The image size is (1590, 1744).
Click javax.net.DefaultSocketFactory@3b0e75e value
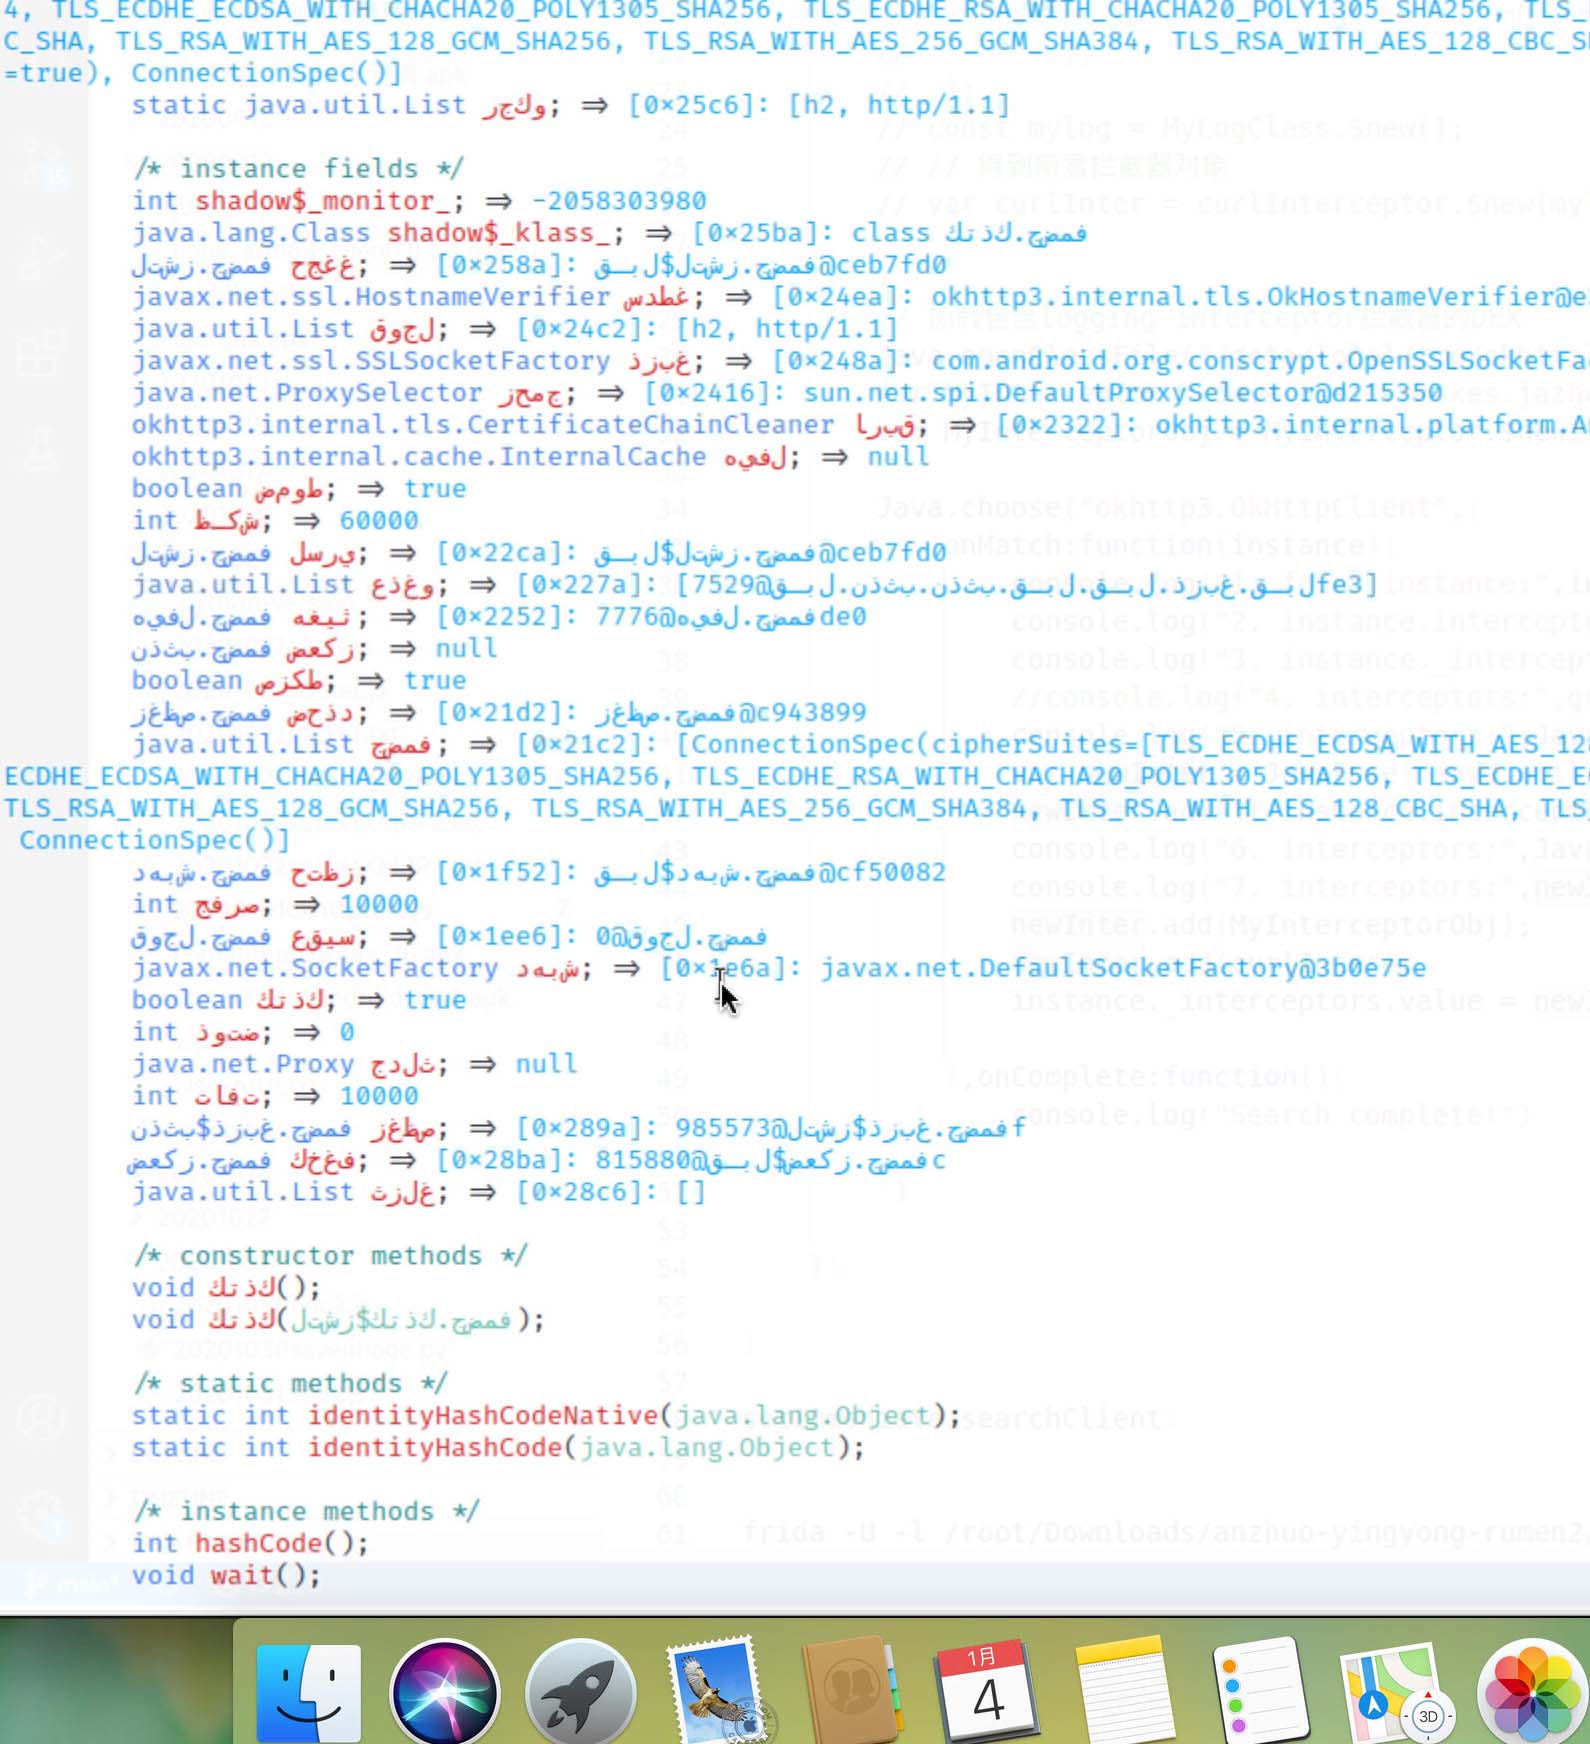click(x=1123, y=969)
